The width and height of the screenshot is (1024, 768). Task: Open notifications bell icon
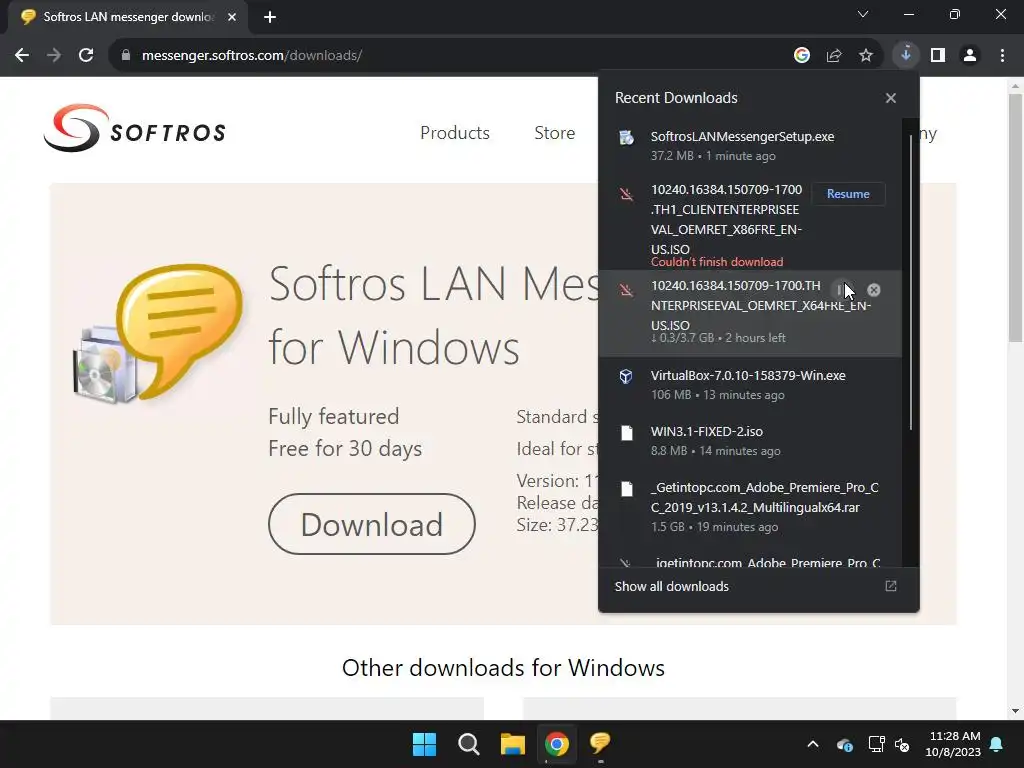point(997,744)
